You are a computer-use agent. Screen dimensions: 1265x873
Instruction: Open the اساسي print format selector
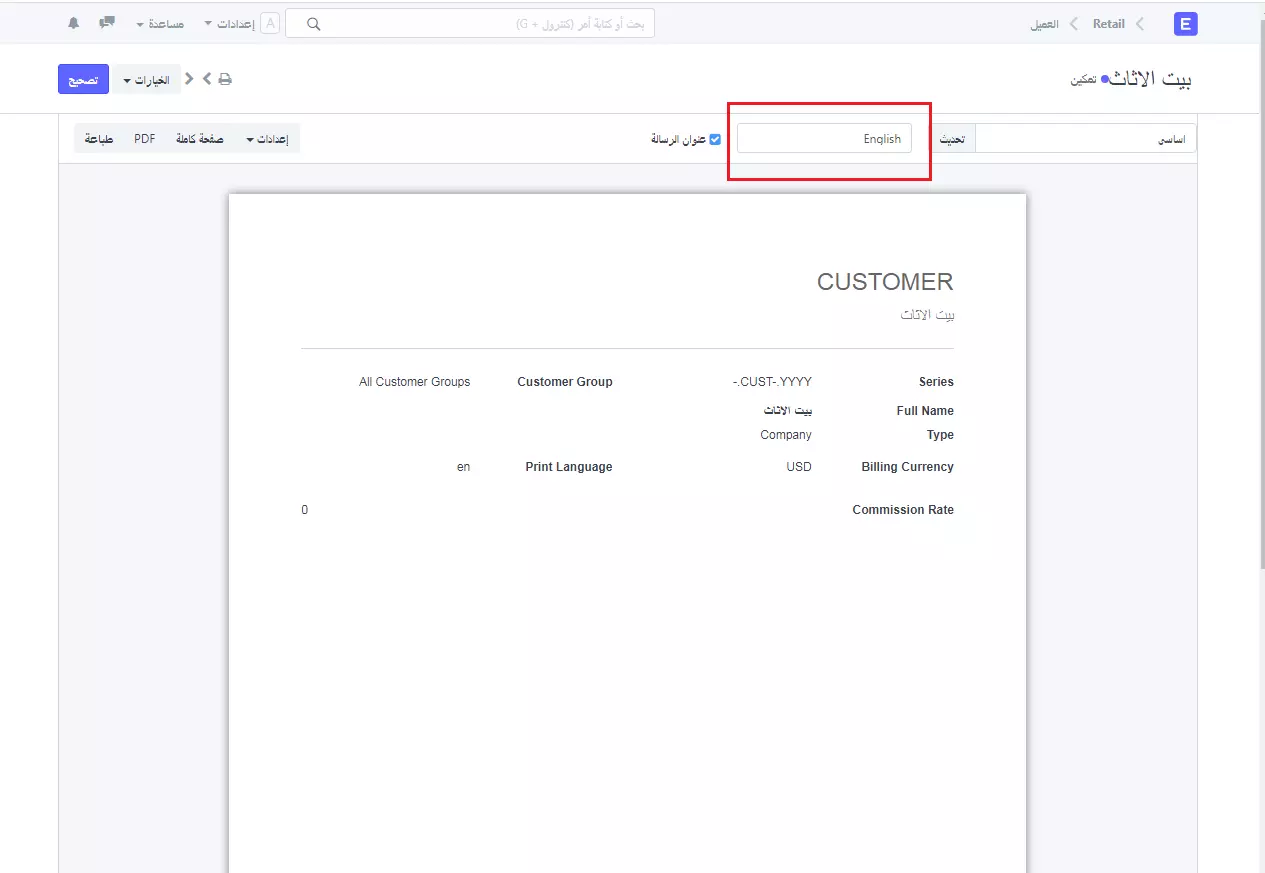[1085, 139]
